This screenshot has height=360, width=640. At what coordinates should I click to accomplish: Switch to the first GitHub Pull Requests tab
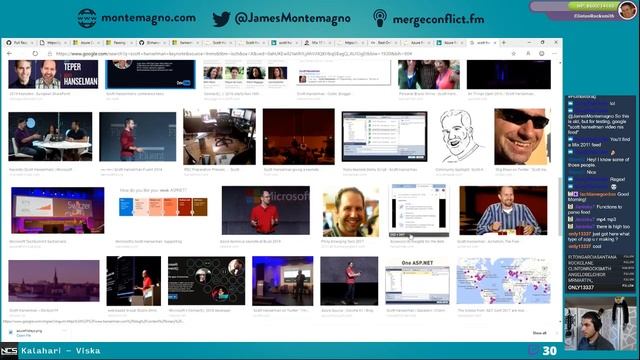click(20, 42)
